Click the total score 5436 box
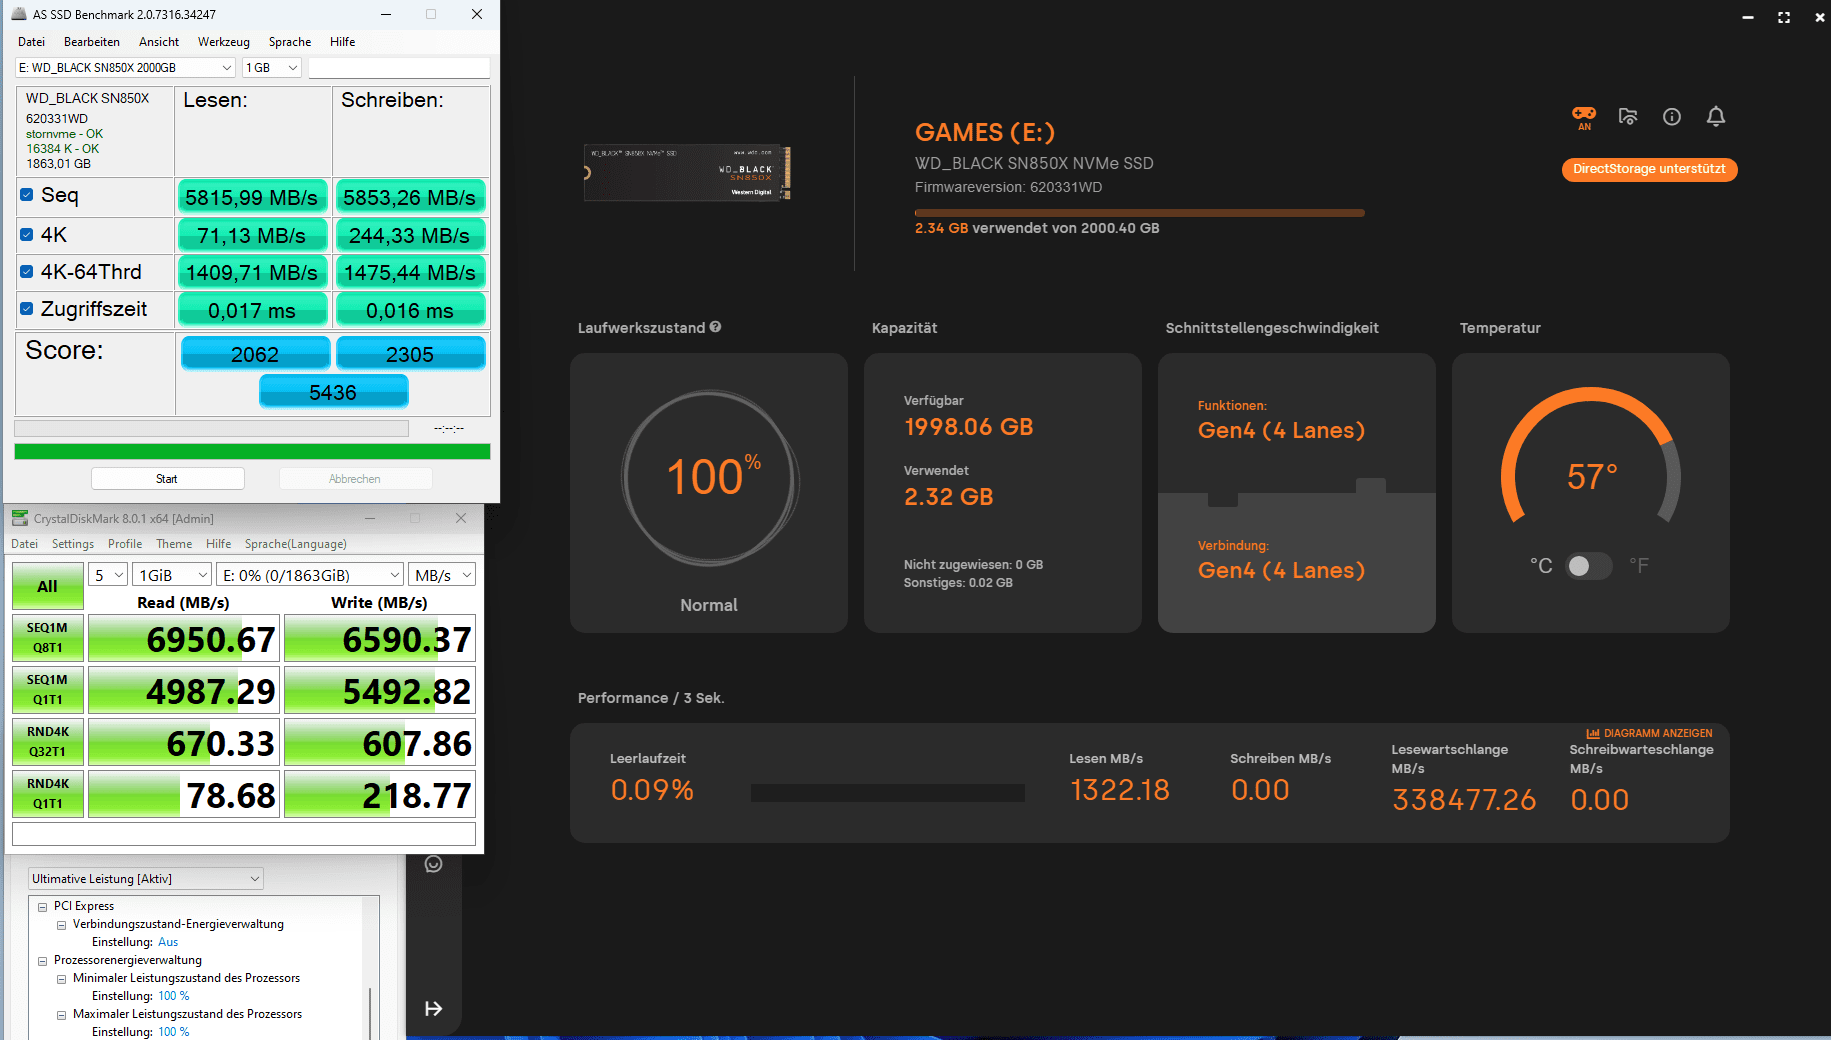This screenshot has width=1831, height=1040. [x=333, y=392]
